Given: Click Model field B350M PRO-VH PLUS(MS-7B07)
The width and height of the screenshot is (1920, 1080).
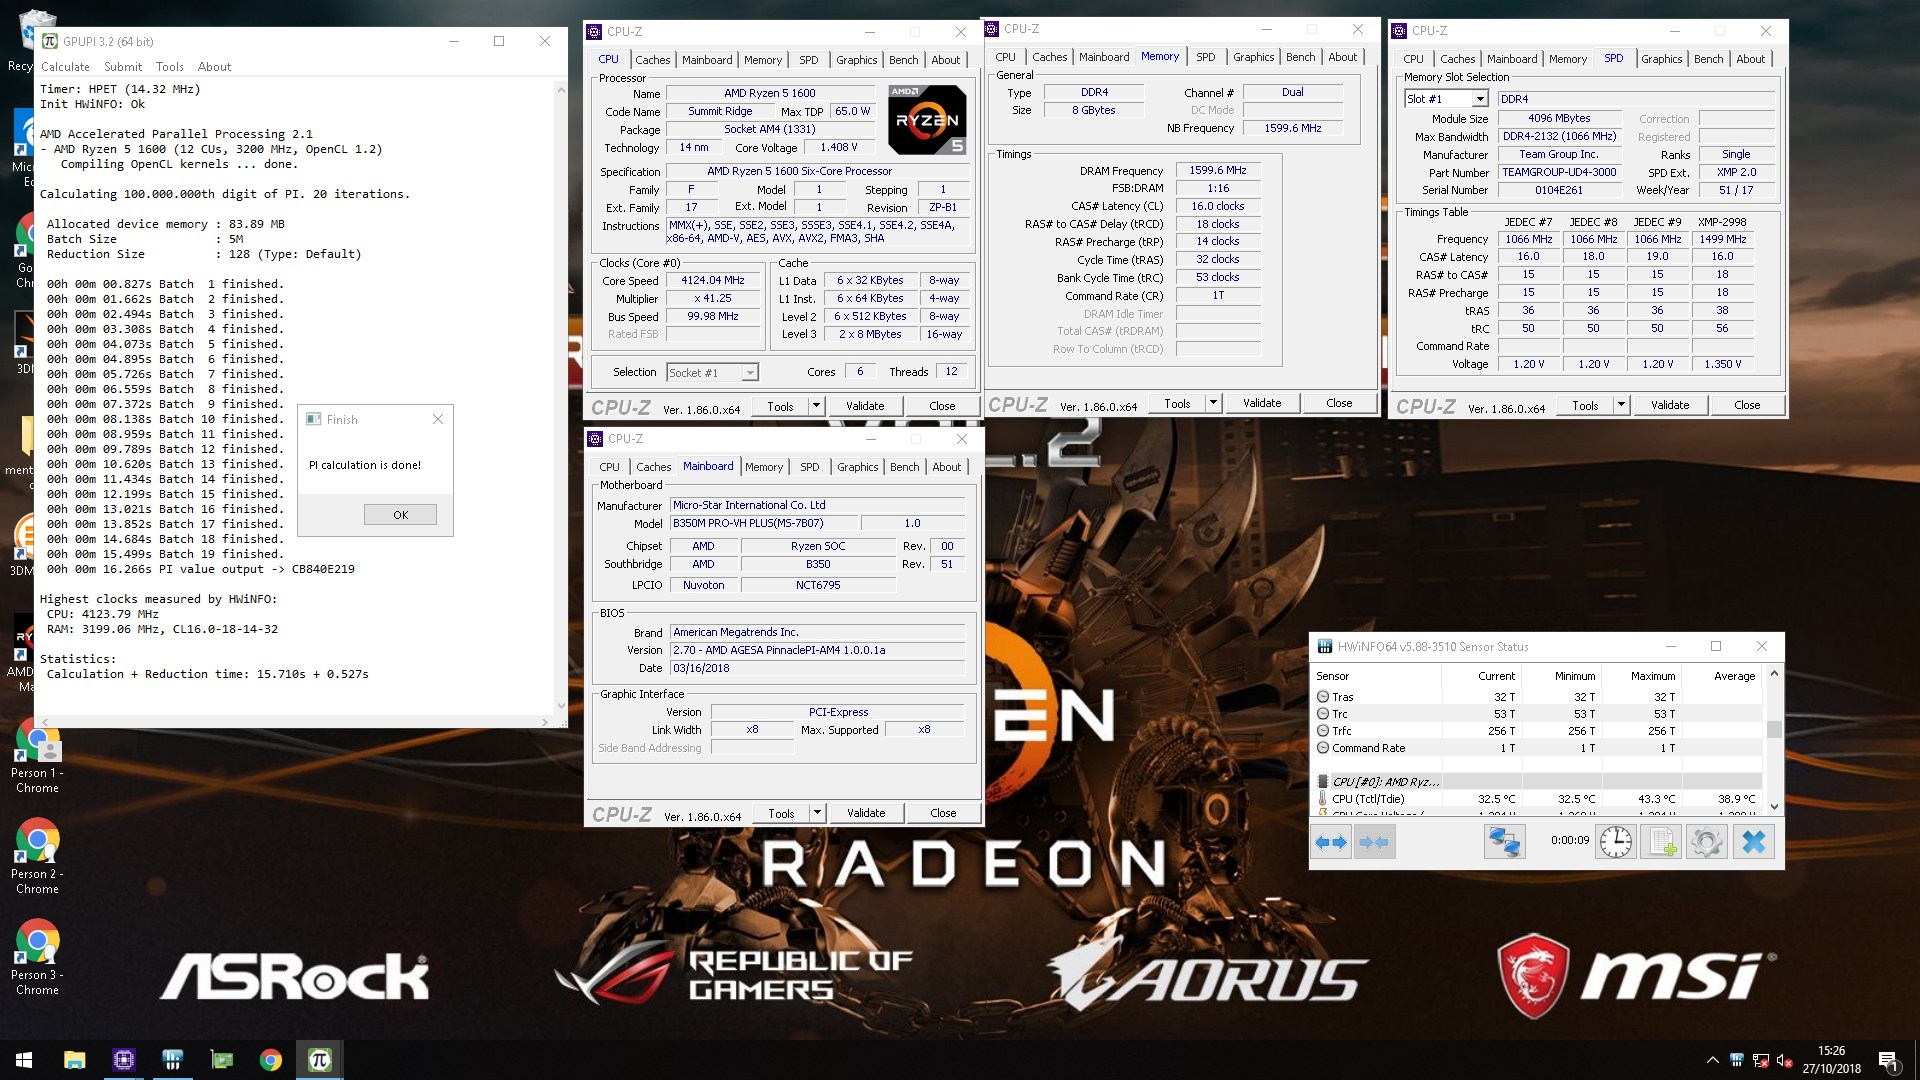Looking at the screenshot, I should point(763,523).
